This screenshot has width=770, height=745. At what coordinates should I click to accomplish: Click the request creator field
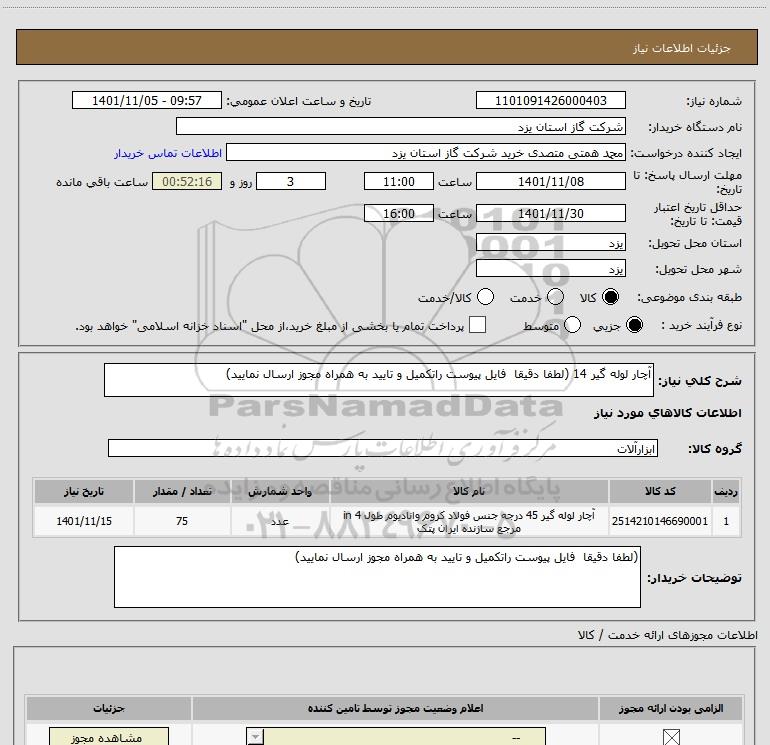tap(426, 152)
